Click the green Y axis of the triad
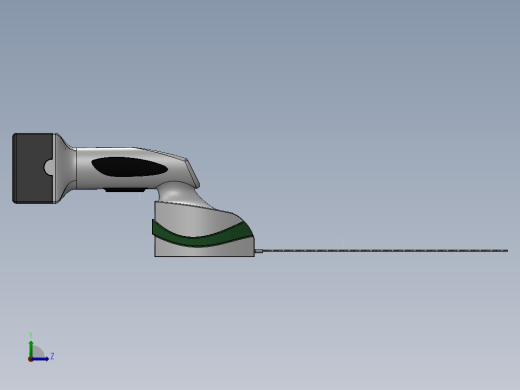This screenshot has width=520, height=390. [x=31, y=349]
